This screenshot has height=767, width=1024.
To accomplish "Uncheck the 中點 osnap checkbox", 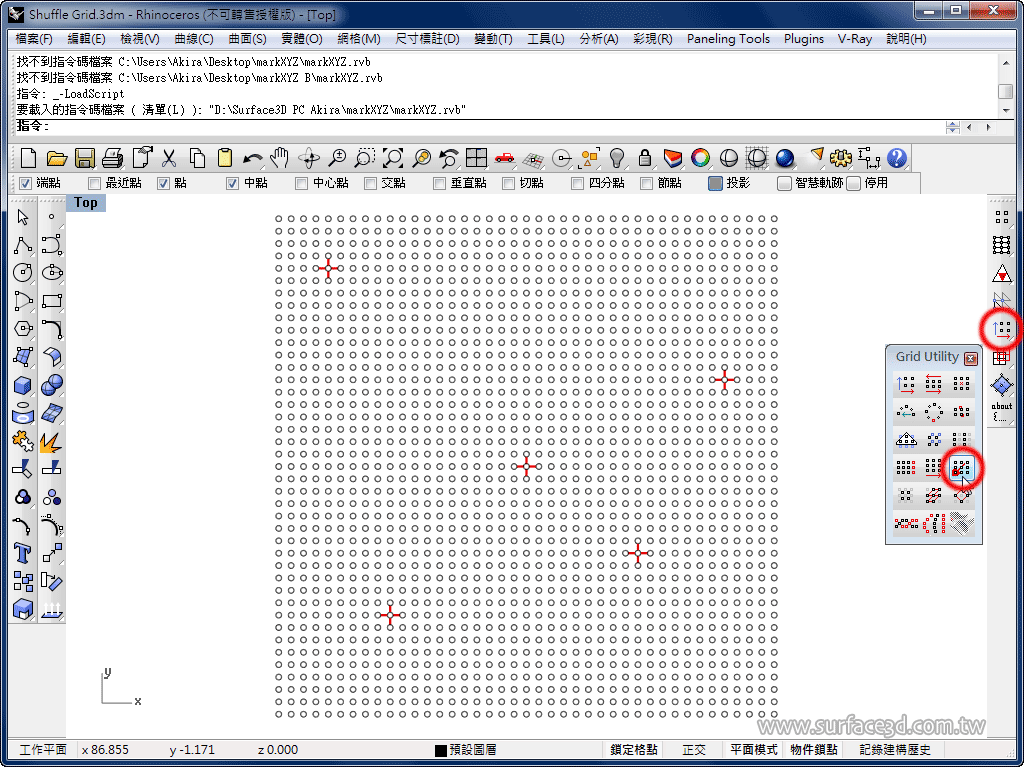I will 232,184.
